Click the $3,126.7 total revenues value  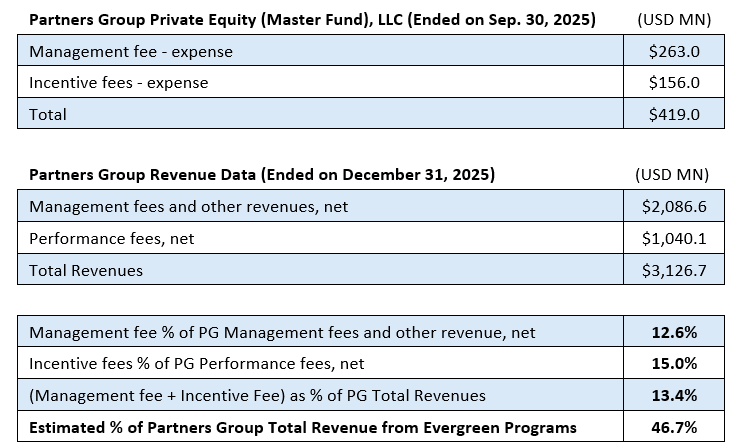(x=673, y=270)
